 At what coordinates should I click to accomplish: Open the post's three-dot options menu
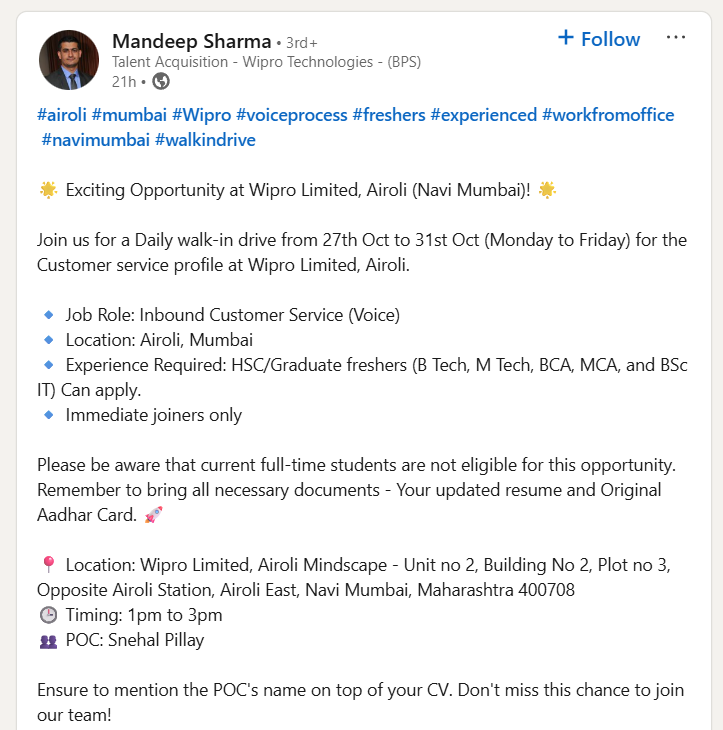(x=676, y=38)
